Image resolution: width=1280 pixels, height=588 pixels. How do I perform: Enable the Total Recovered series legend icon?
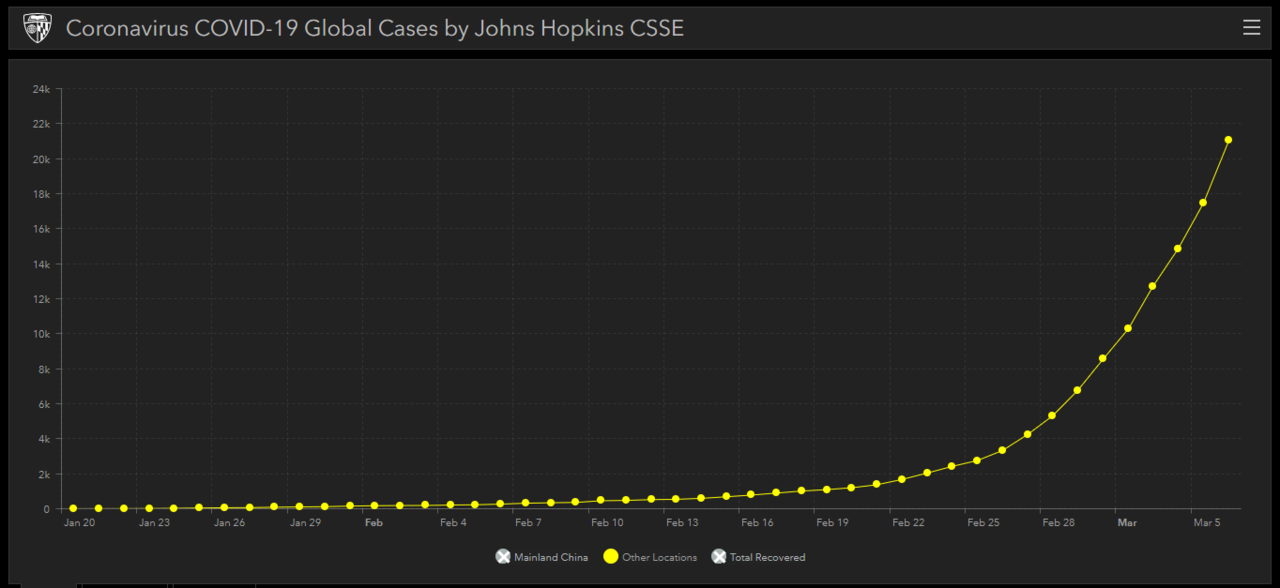click(x=719, y=557)
